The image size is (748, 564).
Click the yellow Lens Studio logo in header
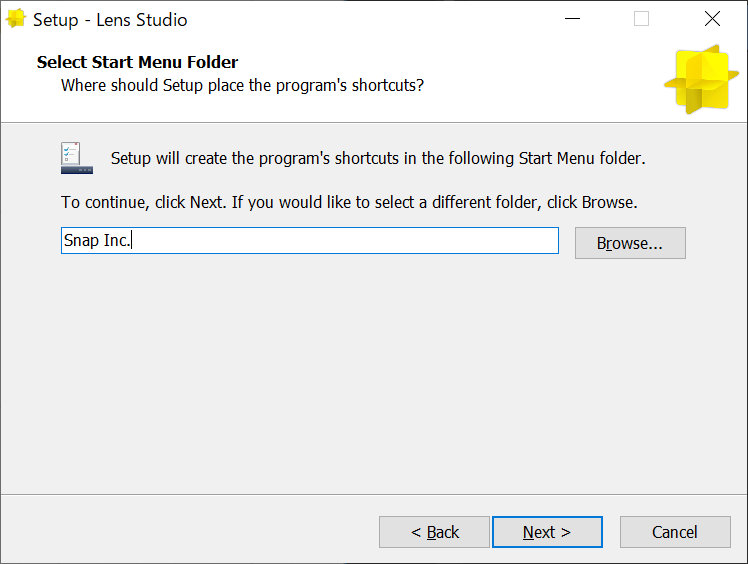coord(701,79)
